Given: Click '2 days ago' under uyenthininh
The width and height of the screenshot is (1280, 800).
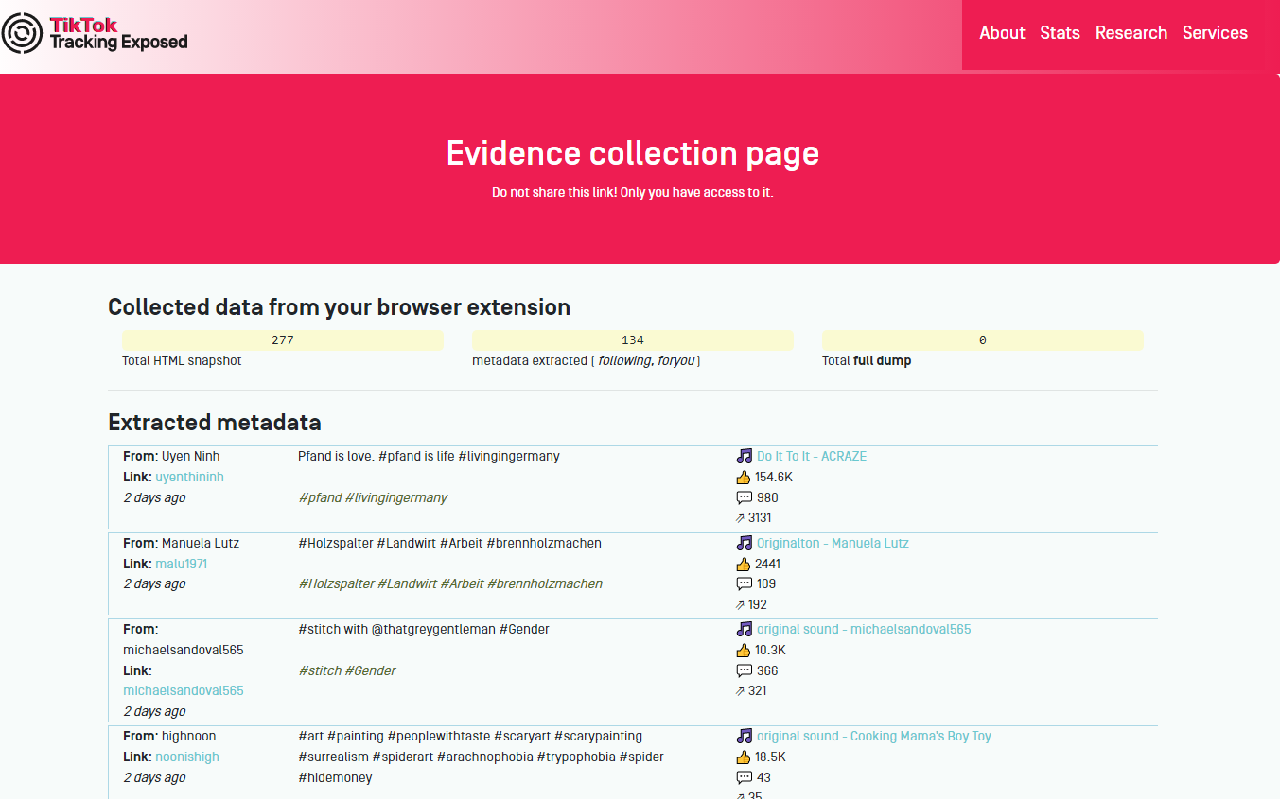Looking at the screenshot, I should coord(154,498).
